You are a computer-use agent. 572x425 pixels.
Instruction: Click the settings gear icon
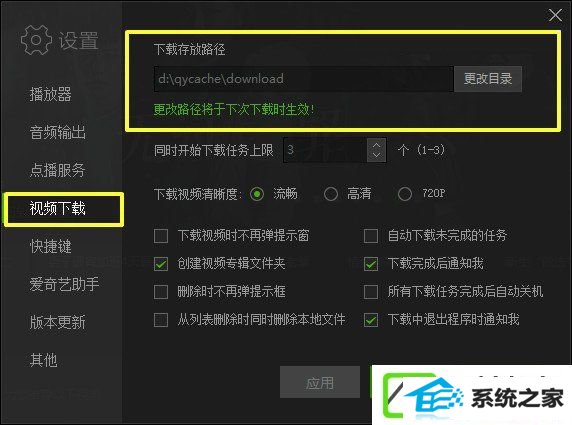pos(36,40)
